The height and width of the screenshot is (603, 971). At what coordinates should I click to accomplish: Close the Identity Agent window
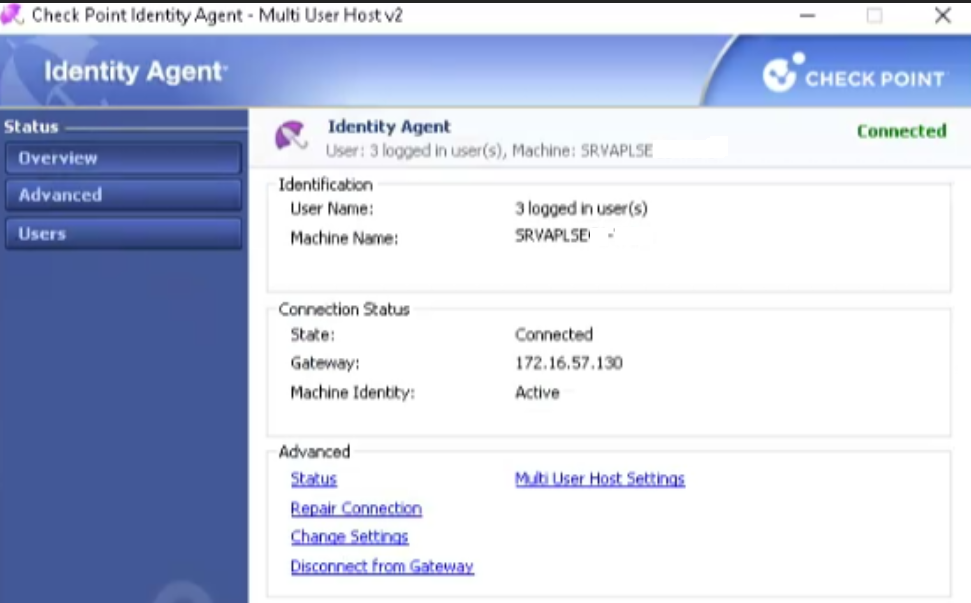[x=942, y=16]
